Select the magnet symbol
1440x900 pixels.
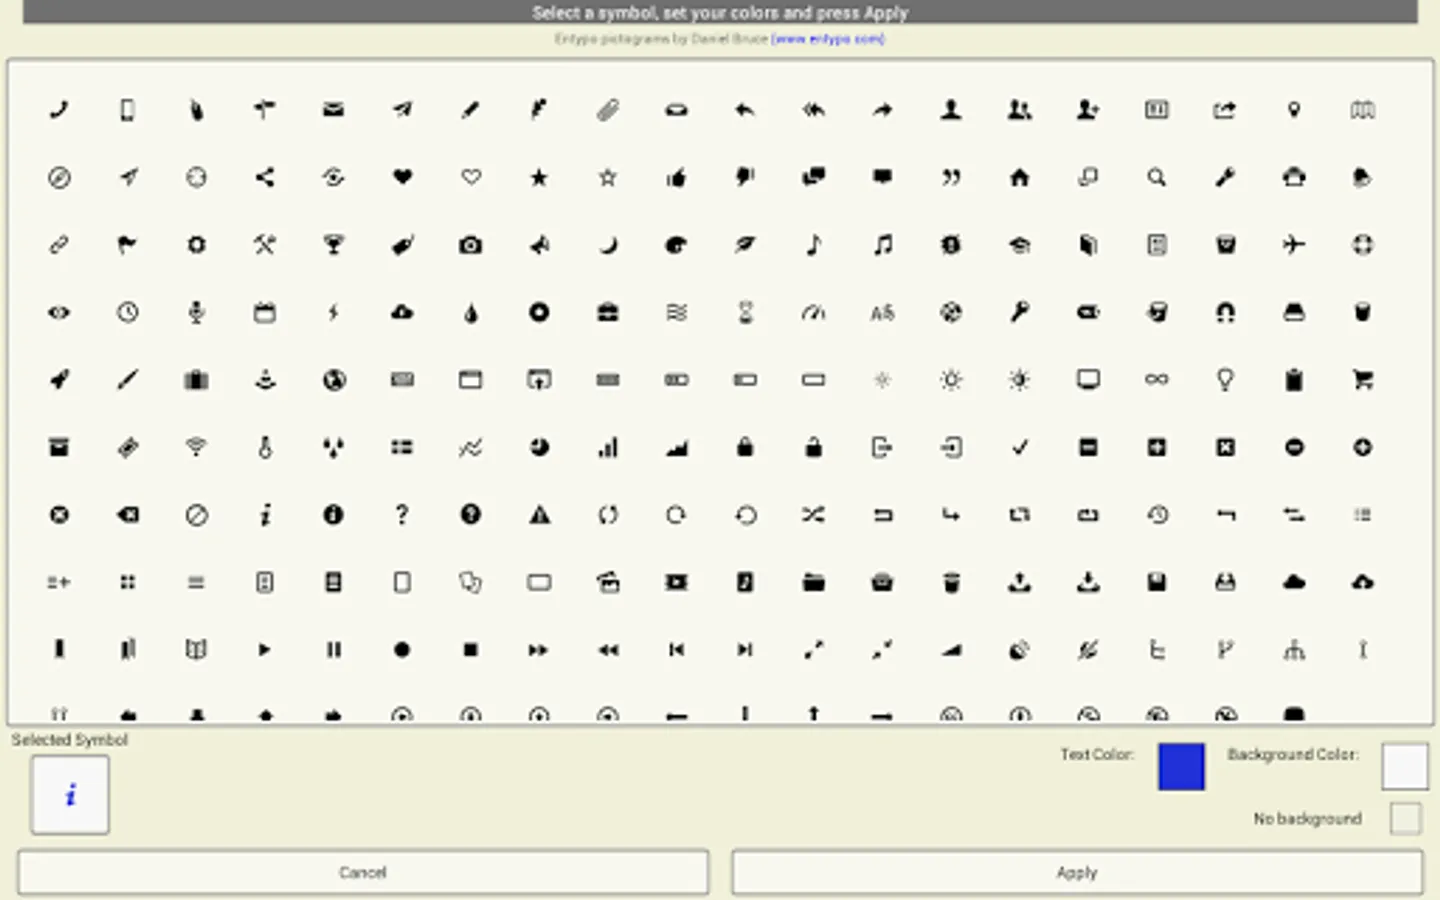coord(1225,313)
